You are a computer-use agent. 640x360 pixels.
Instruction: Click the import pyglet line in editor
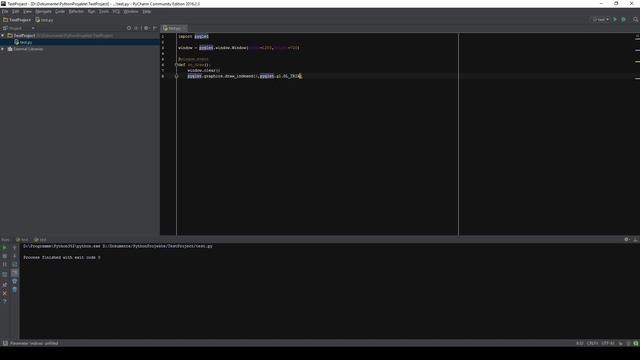click(193, 36)
